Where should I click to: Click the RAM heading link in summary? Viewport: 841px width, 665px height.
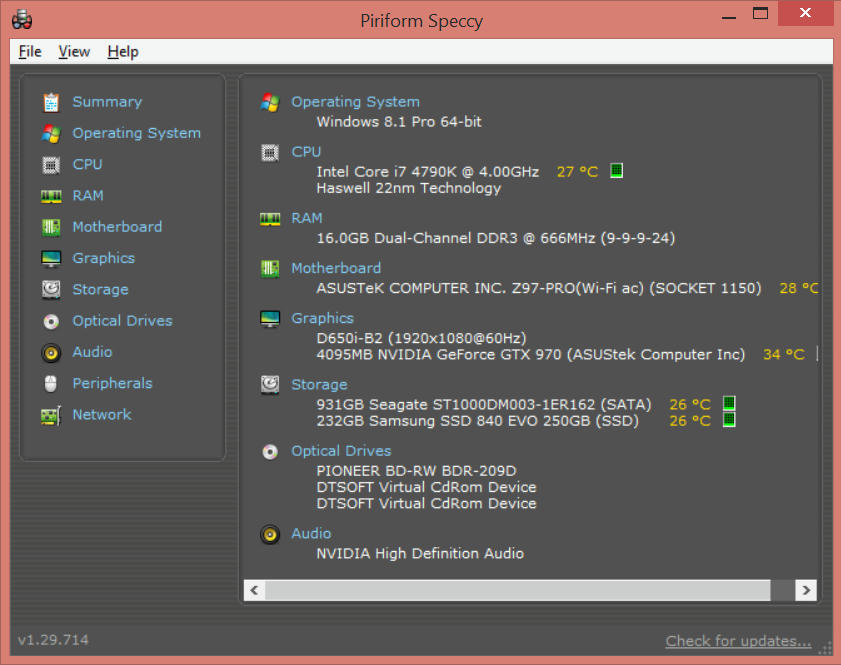307,219
